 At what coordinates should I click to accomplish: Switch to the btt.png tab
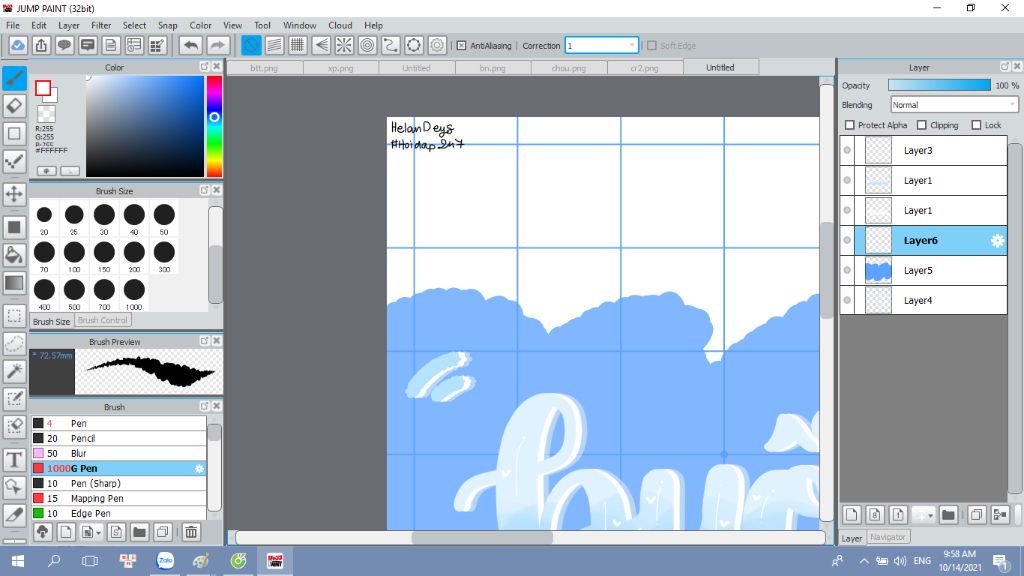click(x=264, y=68)
